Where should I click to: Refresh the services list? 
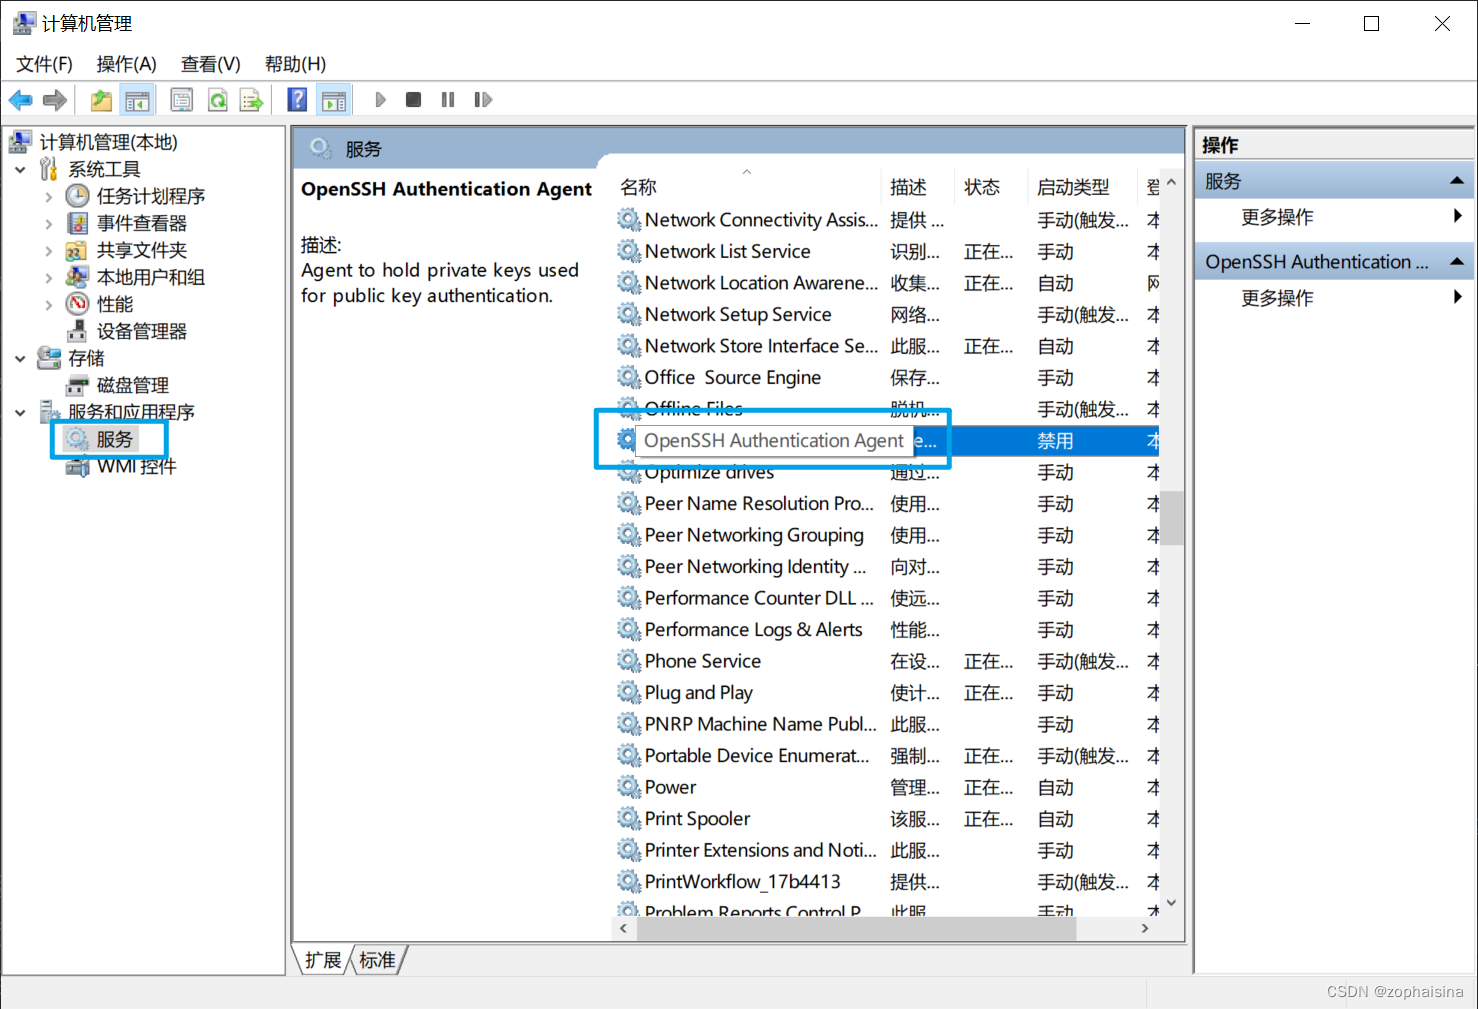click(x=217, y=99)
